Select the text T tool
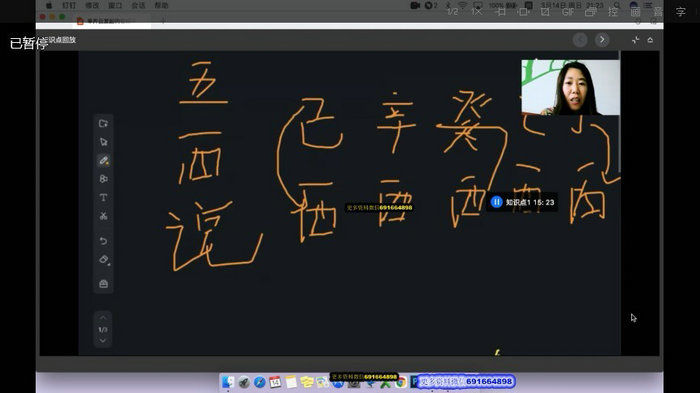Screen dimensions: 700x393 pos(103,197)
